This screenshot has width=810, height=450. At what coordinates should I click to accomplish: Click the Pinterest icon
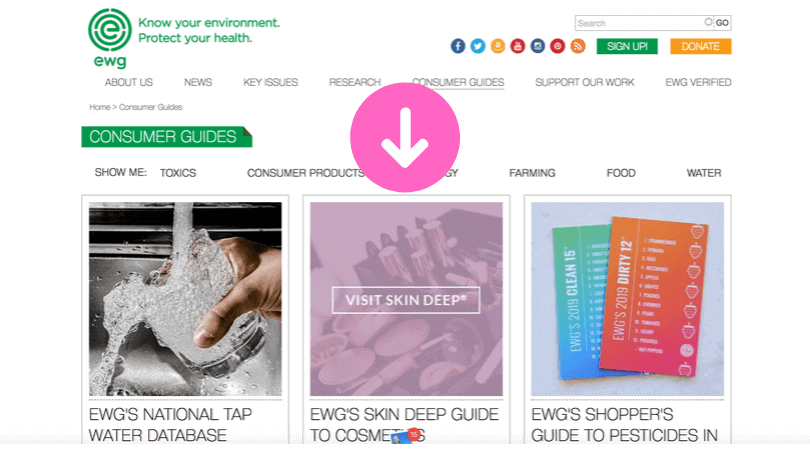(557, 46)
